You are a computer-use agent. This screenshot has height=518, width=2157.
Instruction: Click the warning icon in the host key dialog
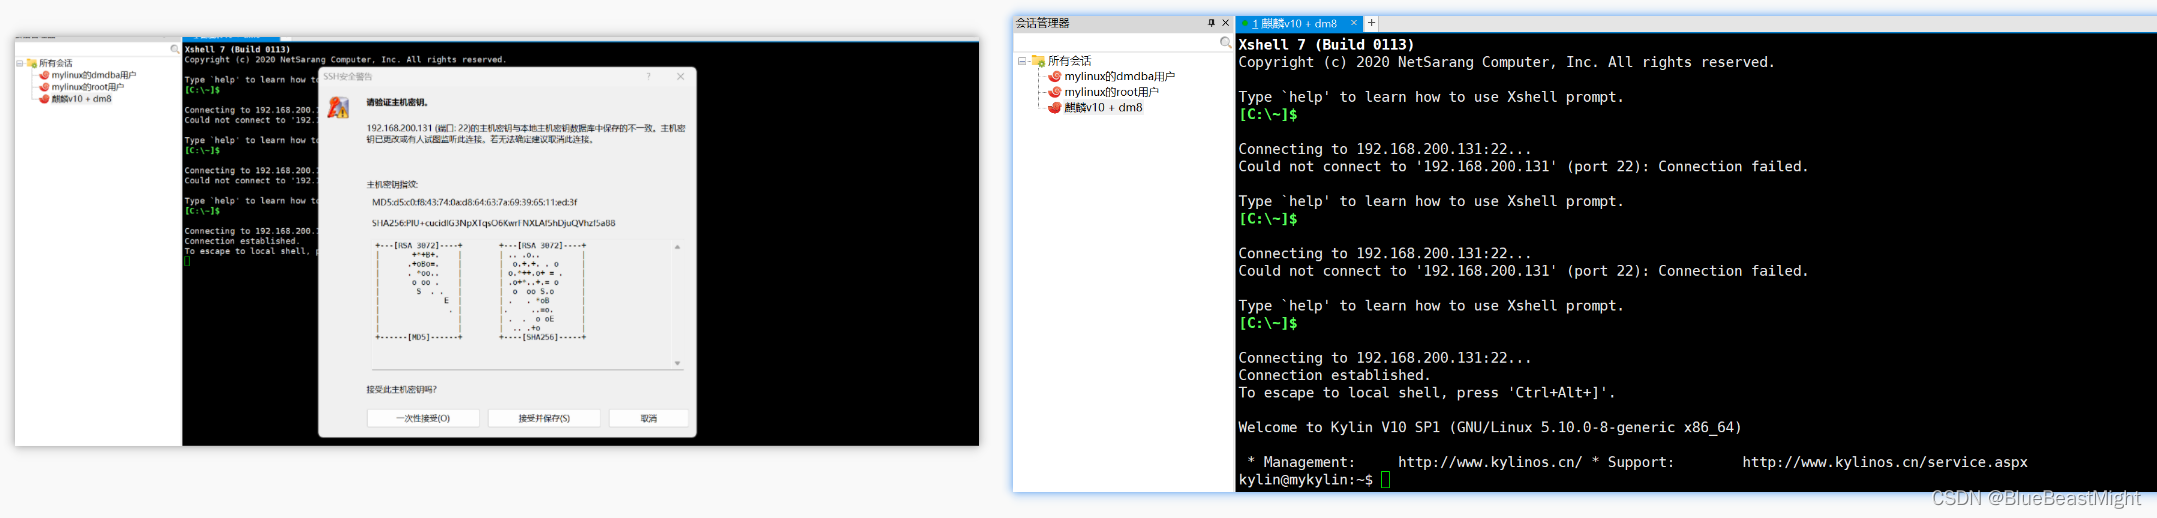(x=339, y=107)
